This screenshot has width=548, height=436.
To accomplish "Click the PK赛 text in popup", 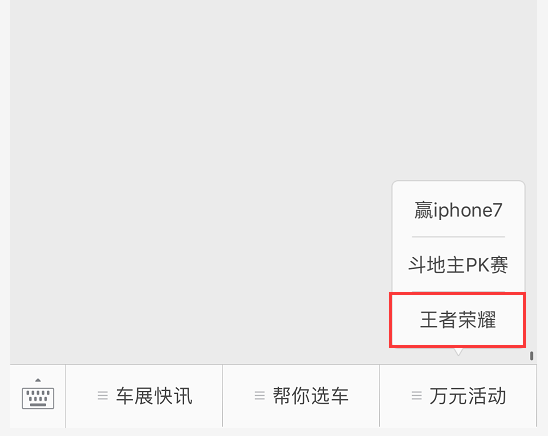I will tap(487, 265).
